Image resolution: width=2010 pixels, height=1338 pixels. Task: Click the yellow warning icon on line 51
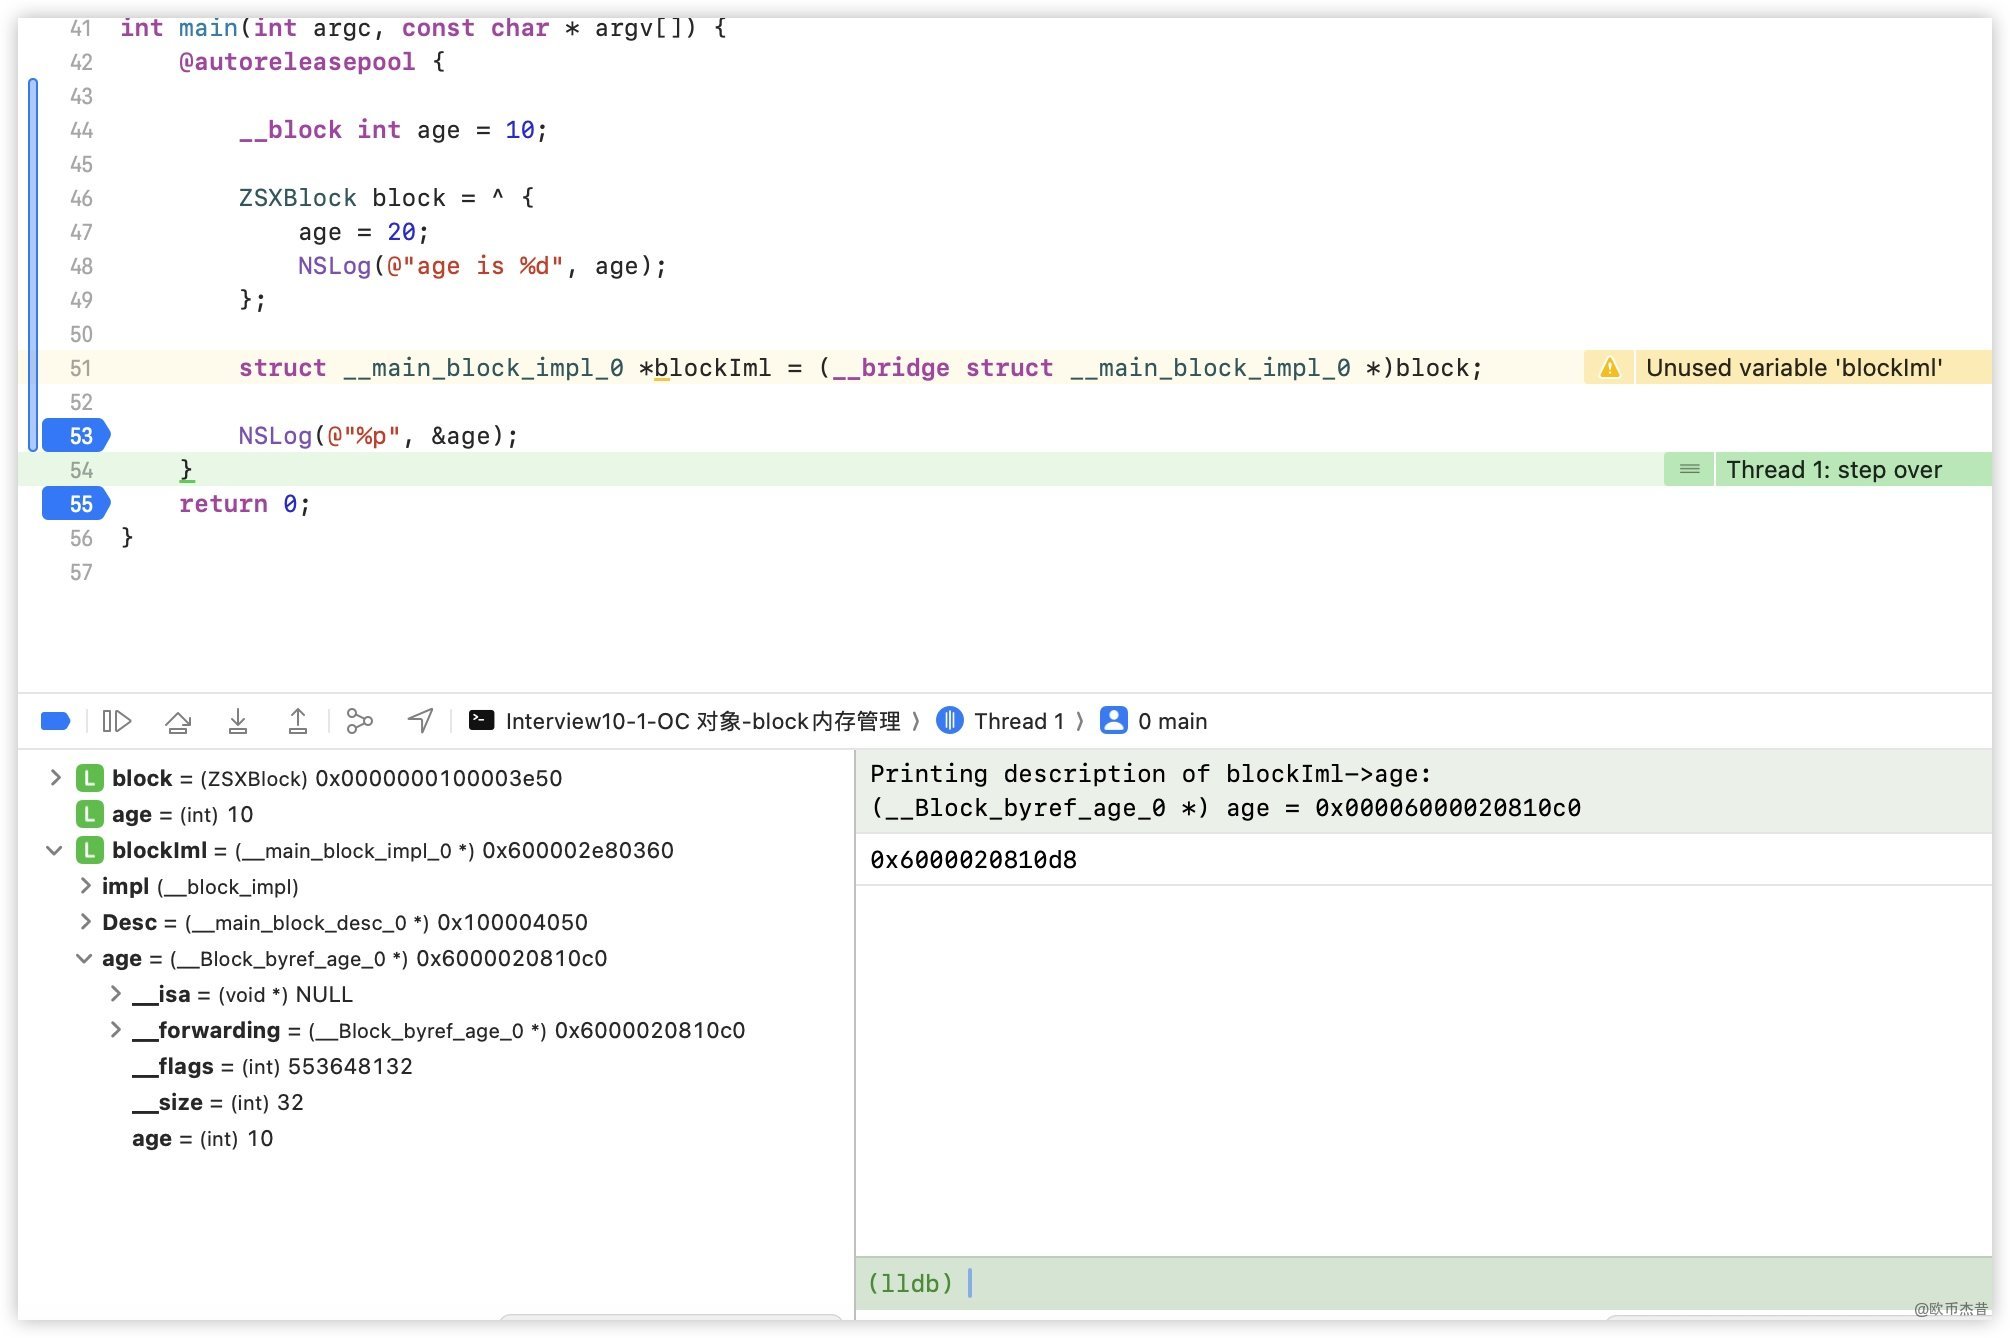click(1609, 368)
